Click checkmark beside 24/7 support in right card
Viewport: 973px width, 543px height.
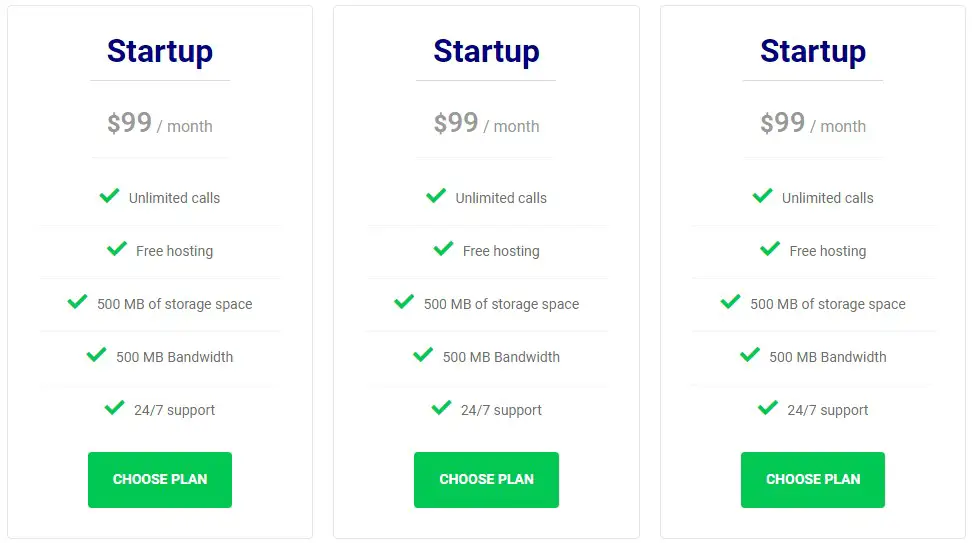pos(768,408)
